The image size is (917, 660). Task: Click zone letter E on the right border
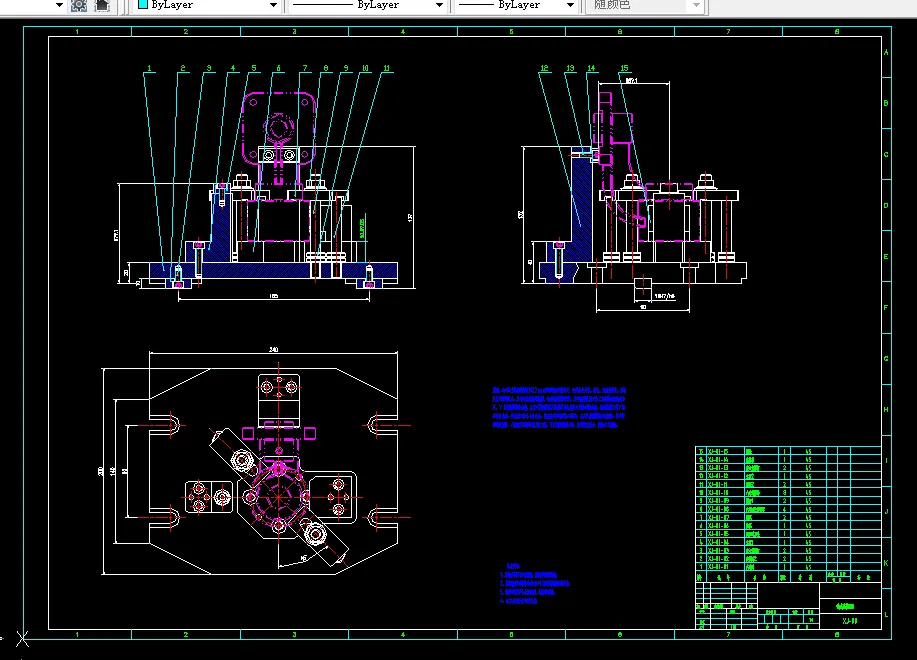tap(886, 257)
